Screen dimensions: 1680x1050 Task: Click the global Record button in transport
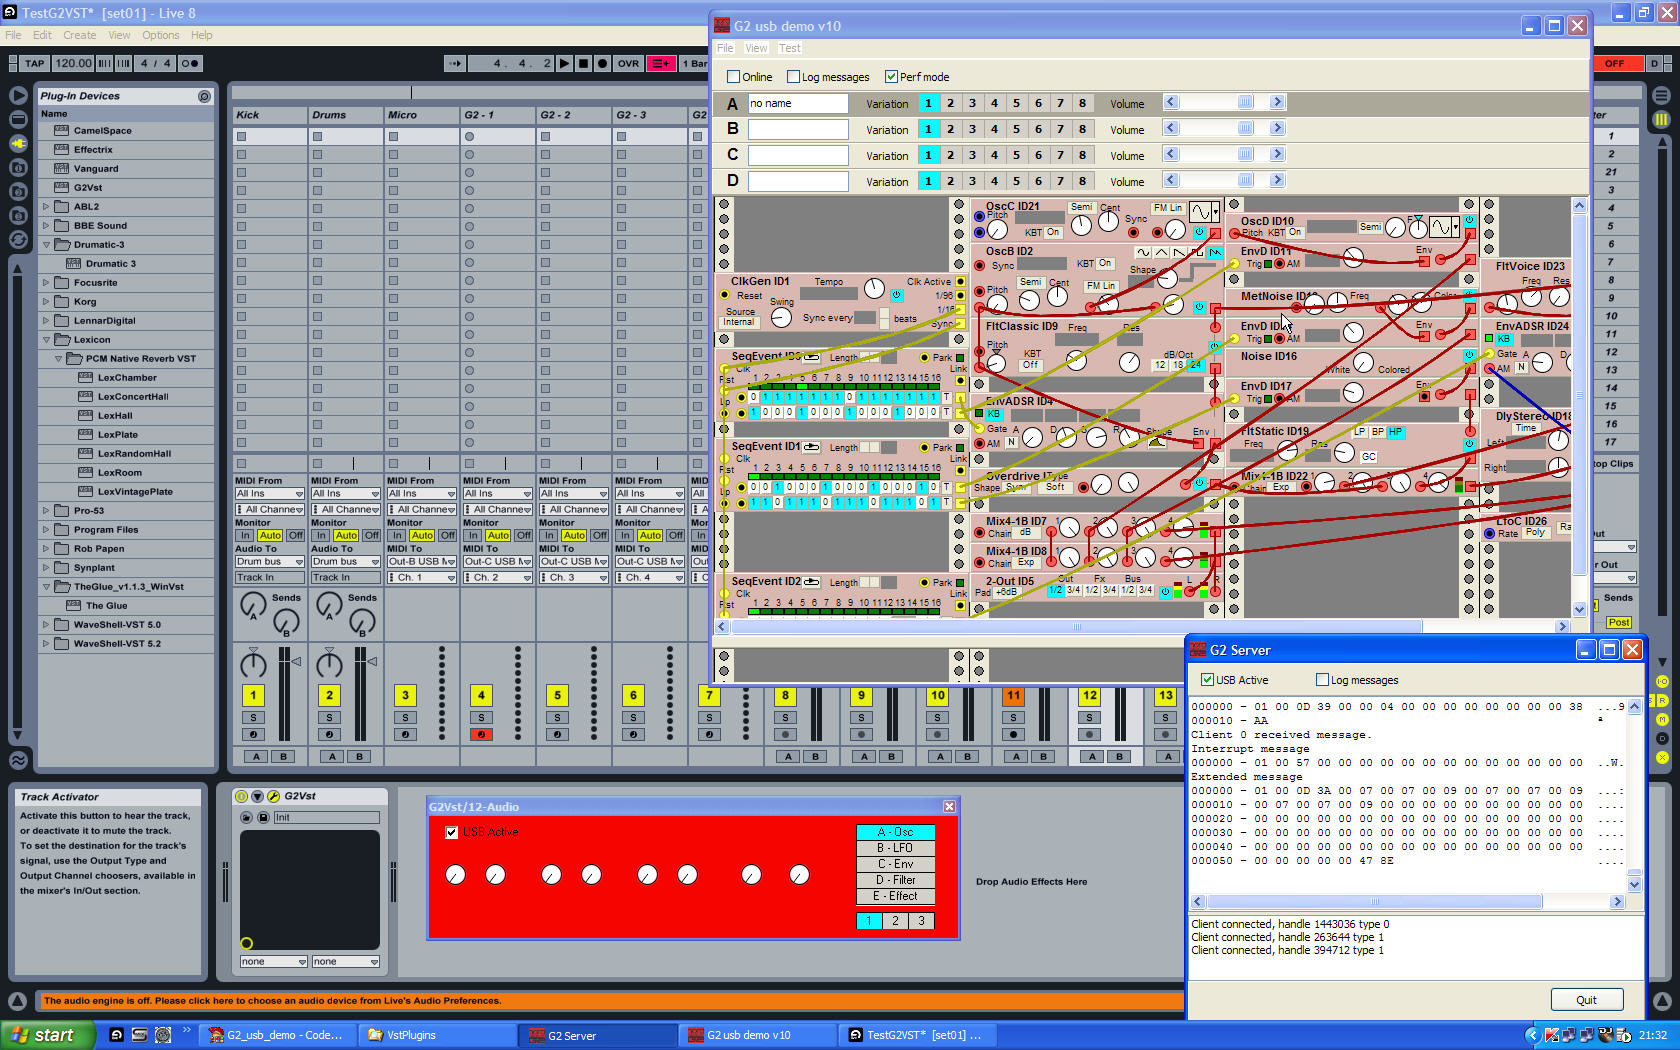tap(602, 63)
